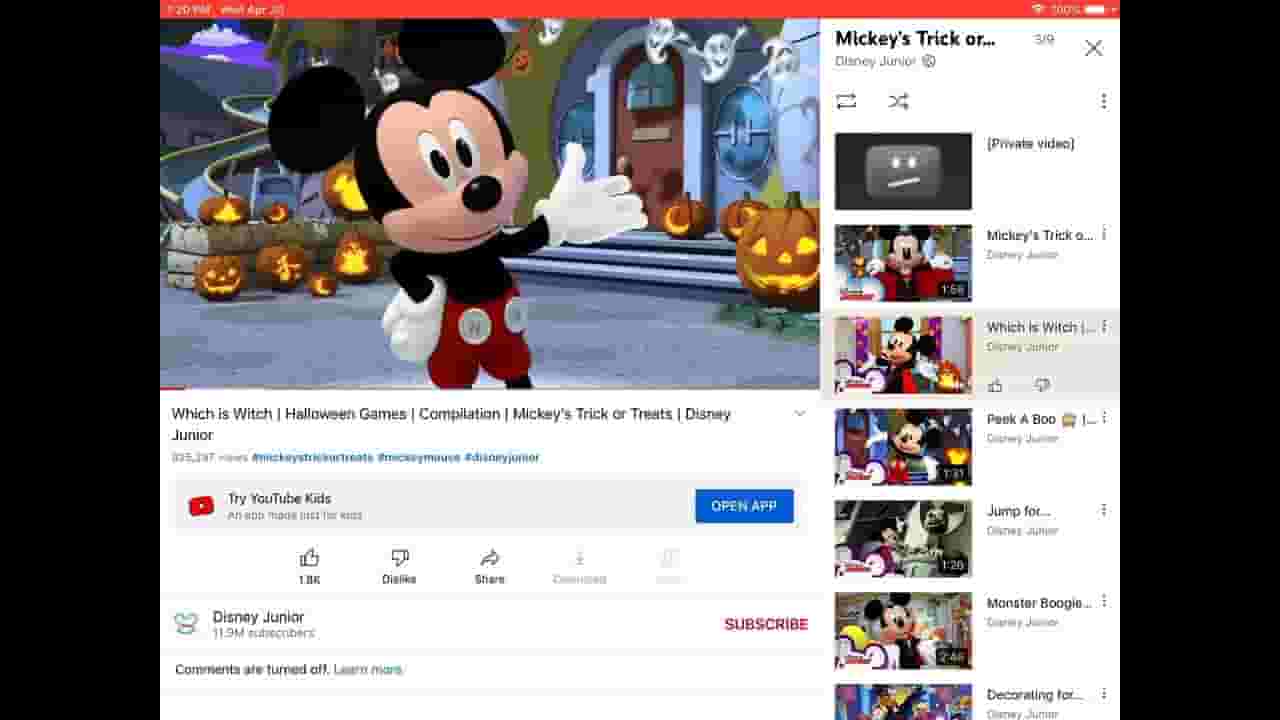Play Peek A Boo video thumbnail

pyautogui.click(x=903, y=447)
